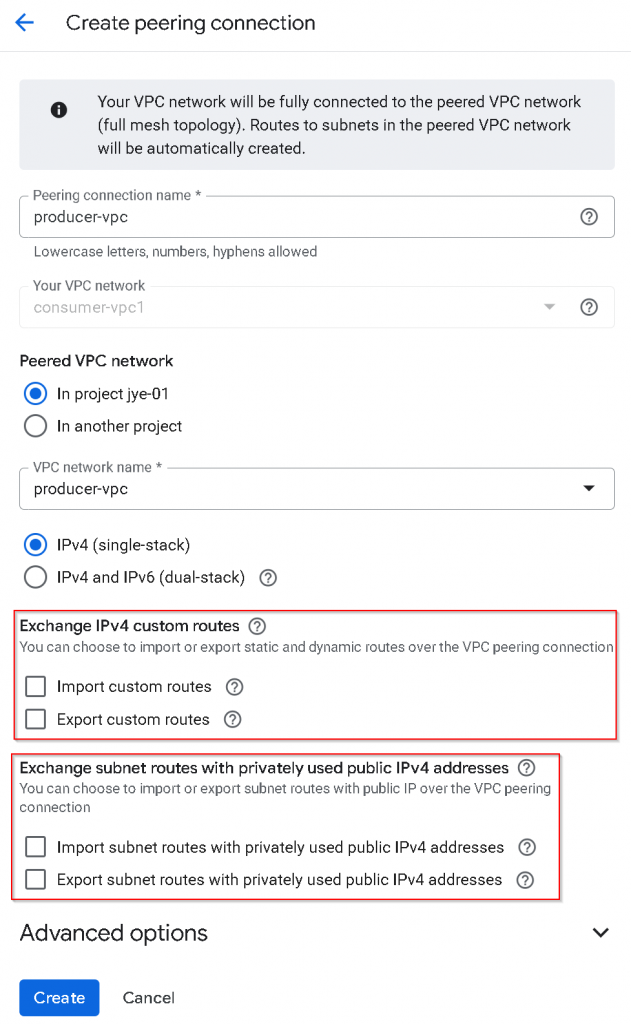Enable Import custom routes checkbox
The image size is (631, 1024).
click(x=36, y=687)
